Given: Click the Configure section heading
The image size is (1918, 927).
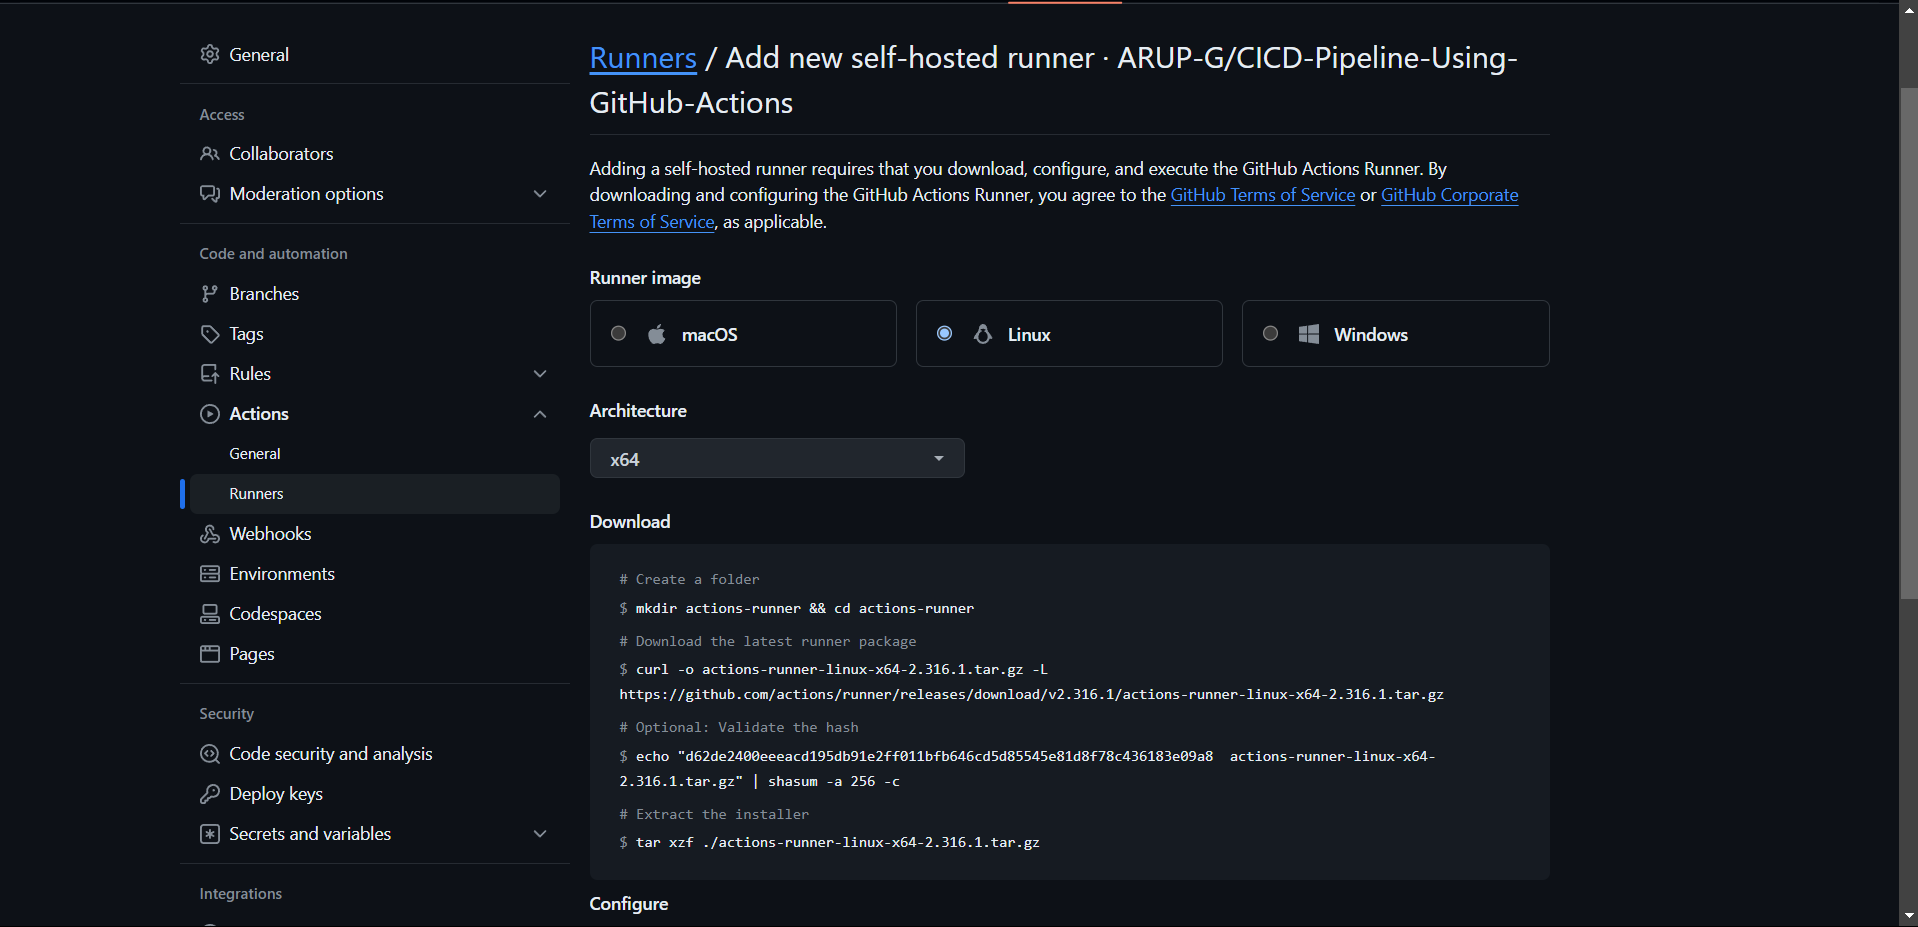Looking at the screenshot, I should [x=629, y=904].
